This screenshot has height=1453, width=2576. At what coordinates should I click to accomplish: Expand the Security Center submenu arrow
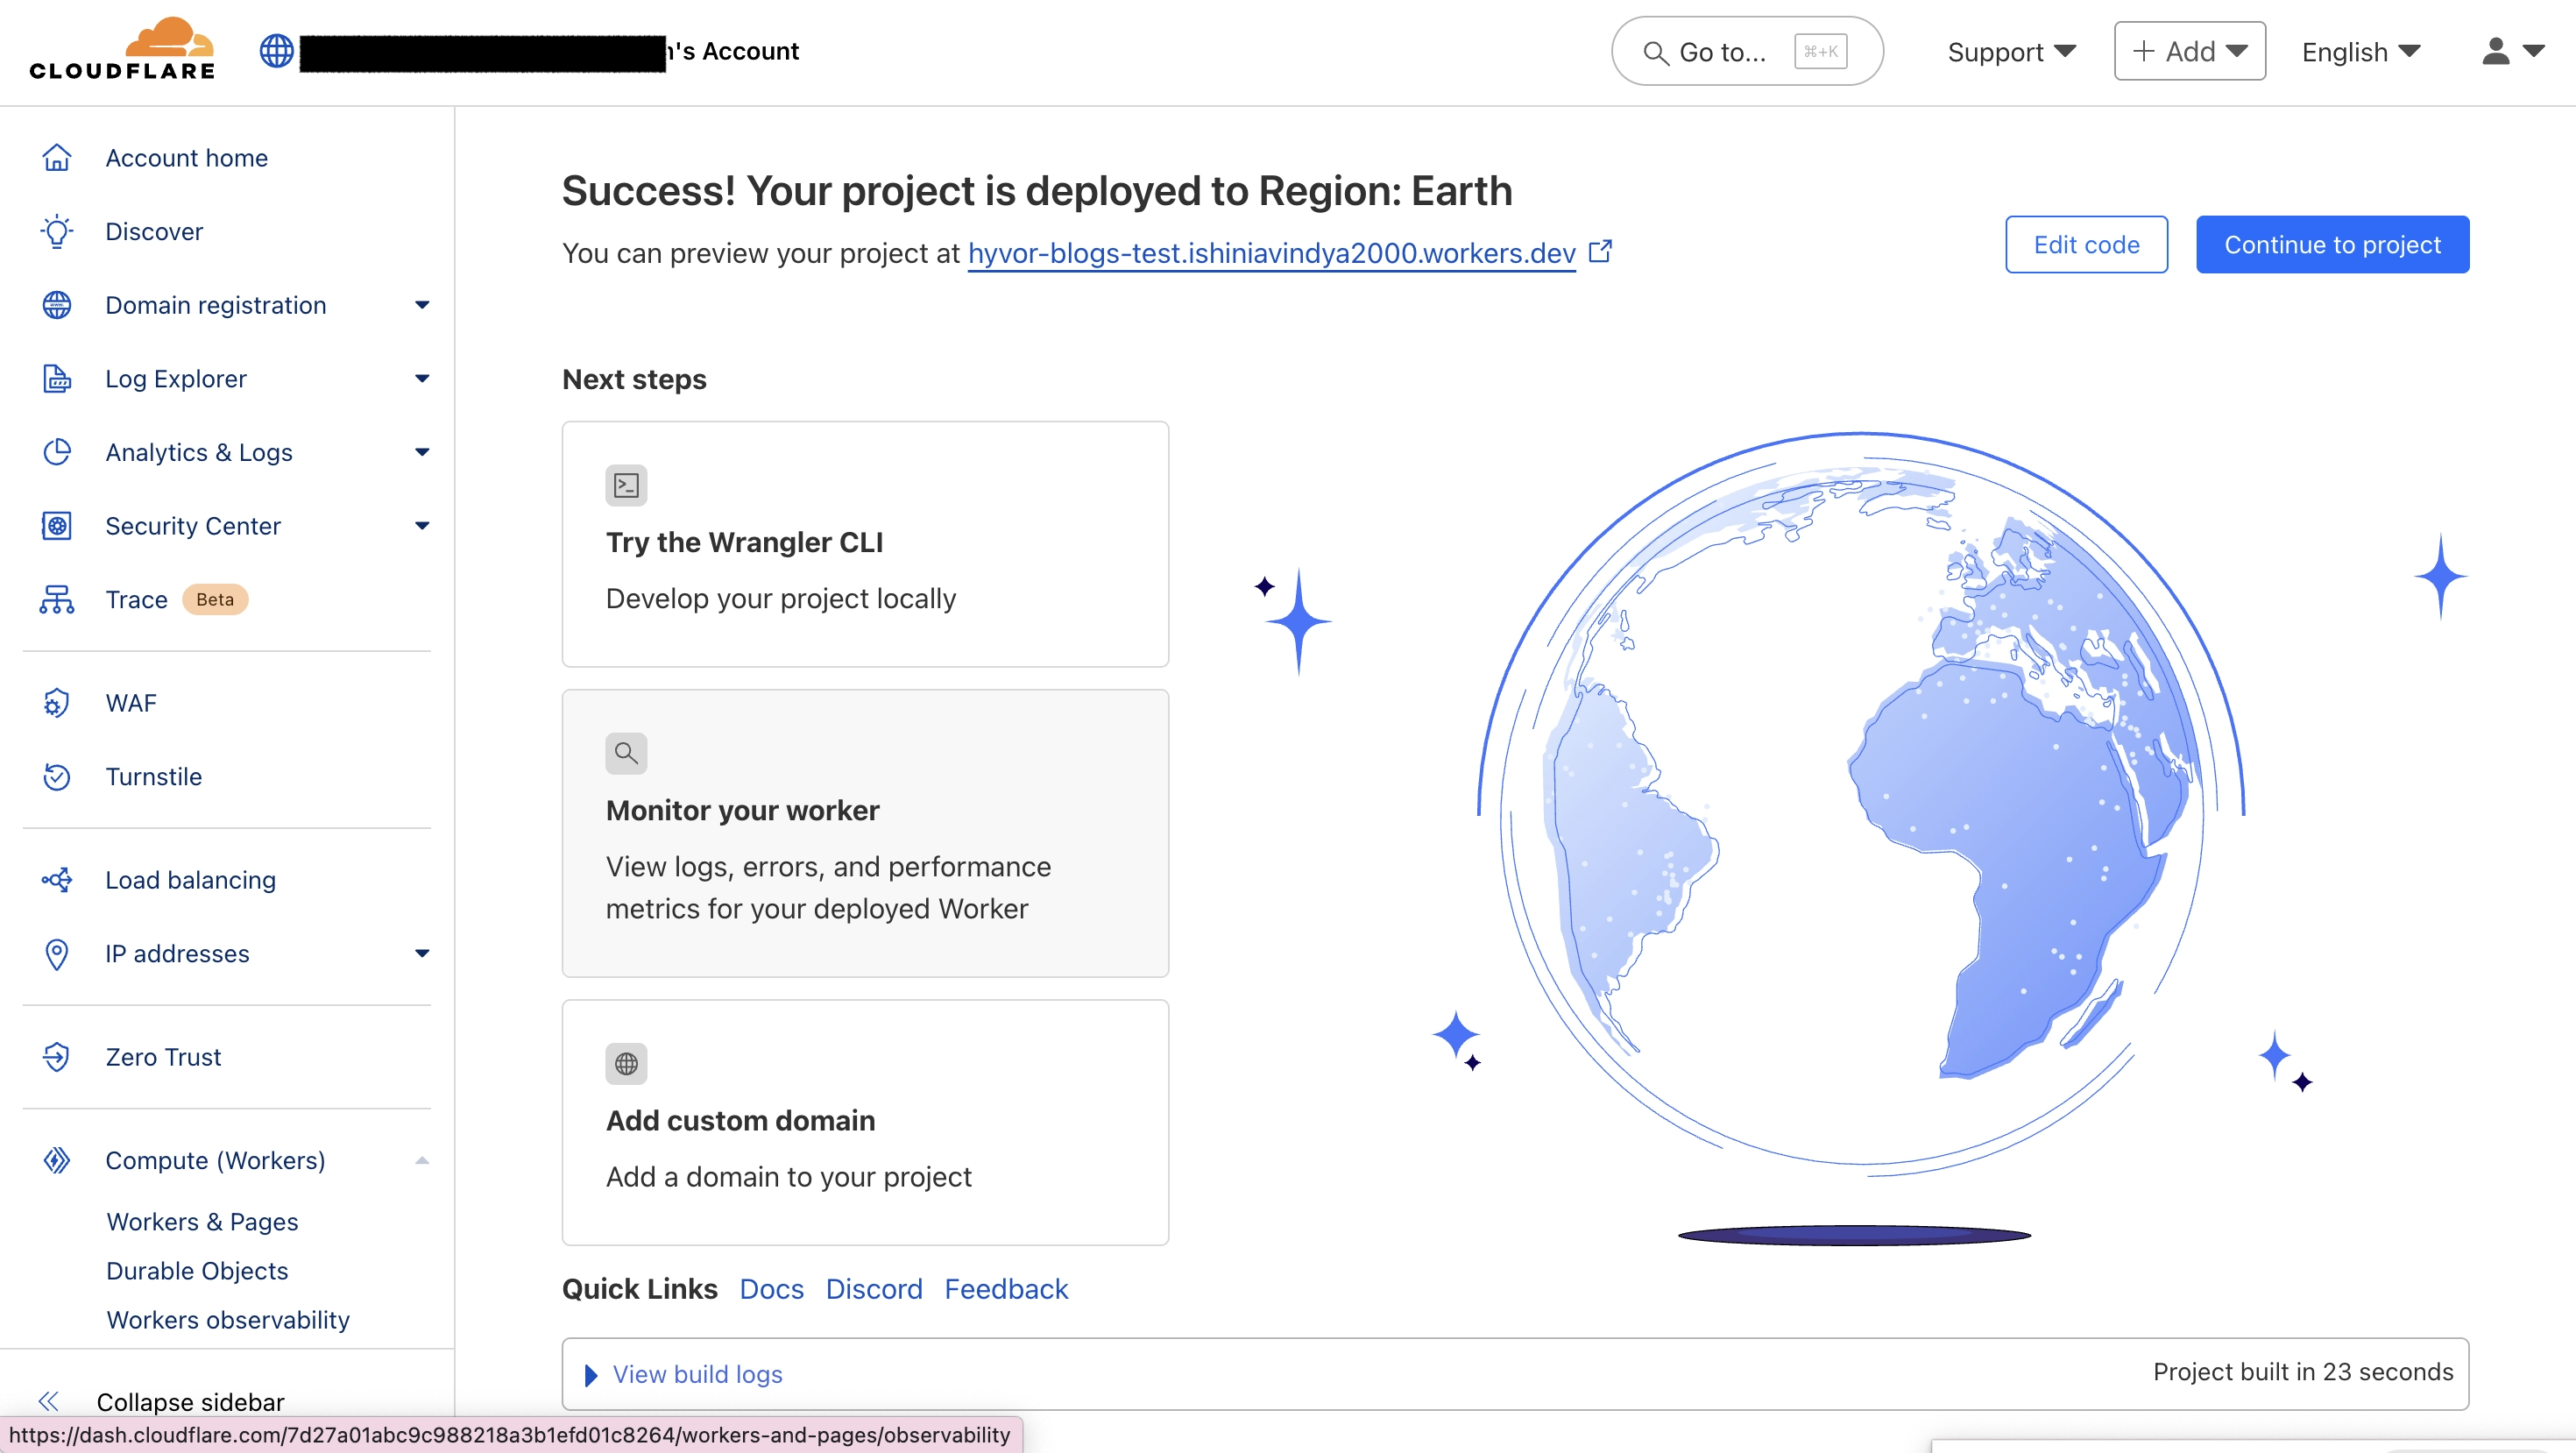pos(422,526)
